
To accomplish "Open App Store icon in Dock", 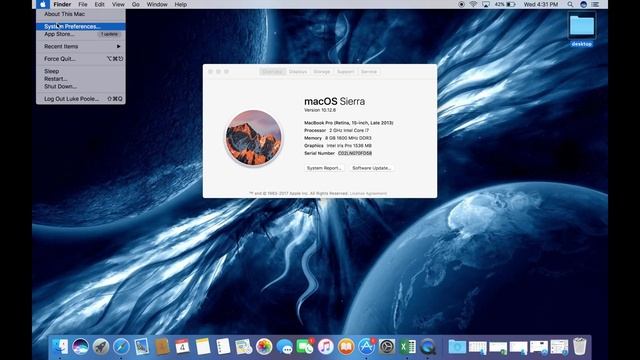I will click(366, 347).
